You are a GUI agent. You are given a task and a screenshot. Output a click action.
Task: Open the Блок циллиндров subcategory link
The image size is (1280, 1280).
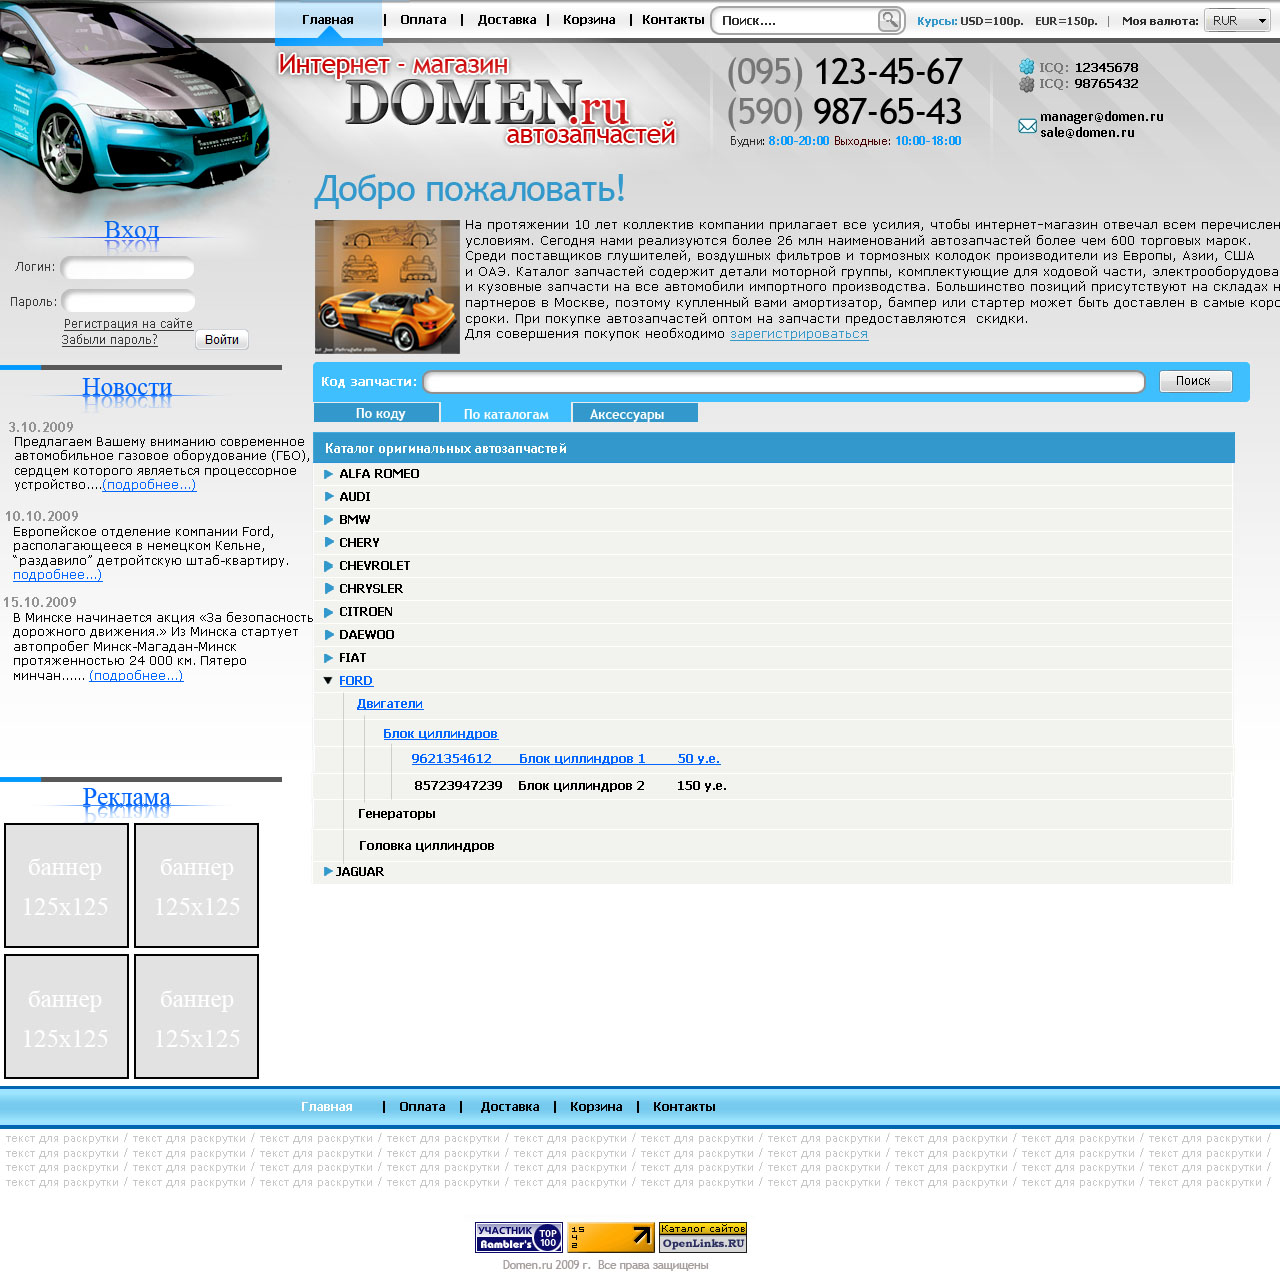click(x=440, y=734)
